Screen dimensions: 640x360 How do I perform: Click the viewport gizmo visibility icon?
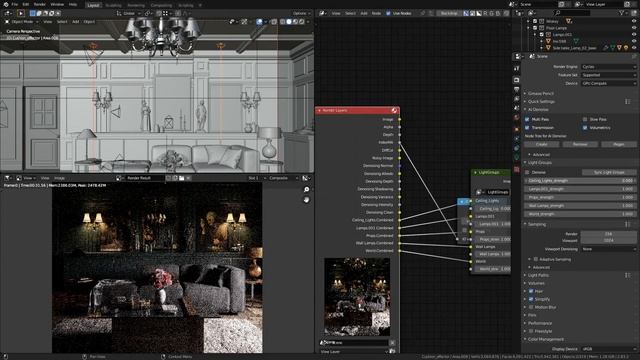pyautogui.click(x=244, y=22)
